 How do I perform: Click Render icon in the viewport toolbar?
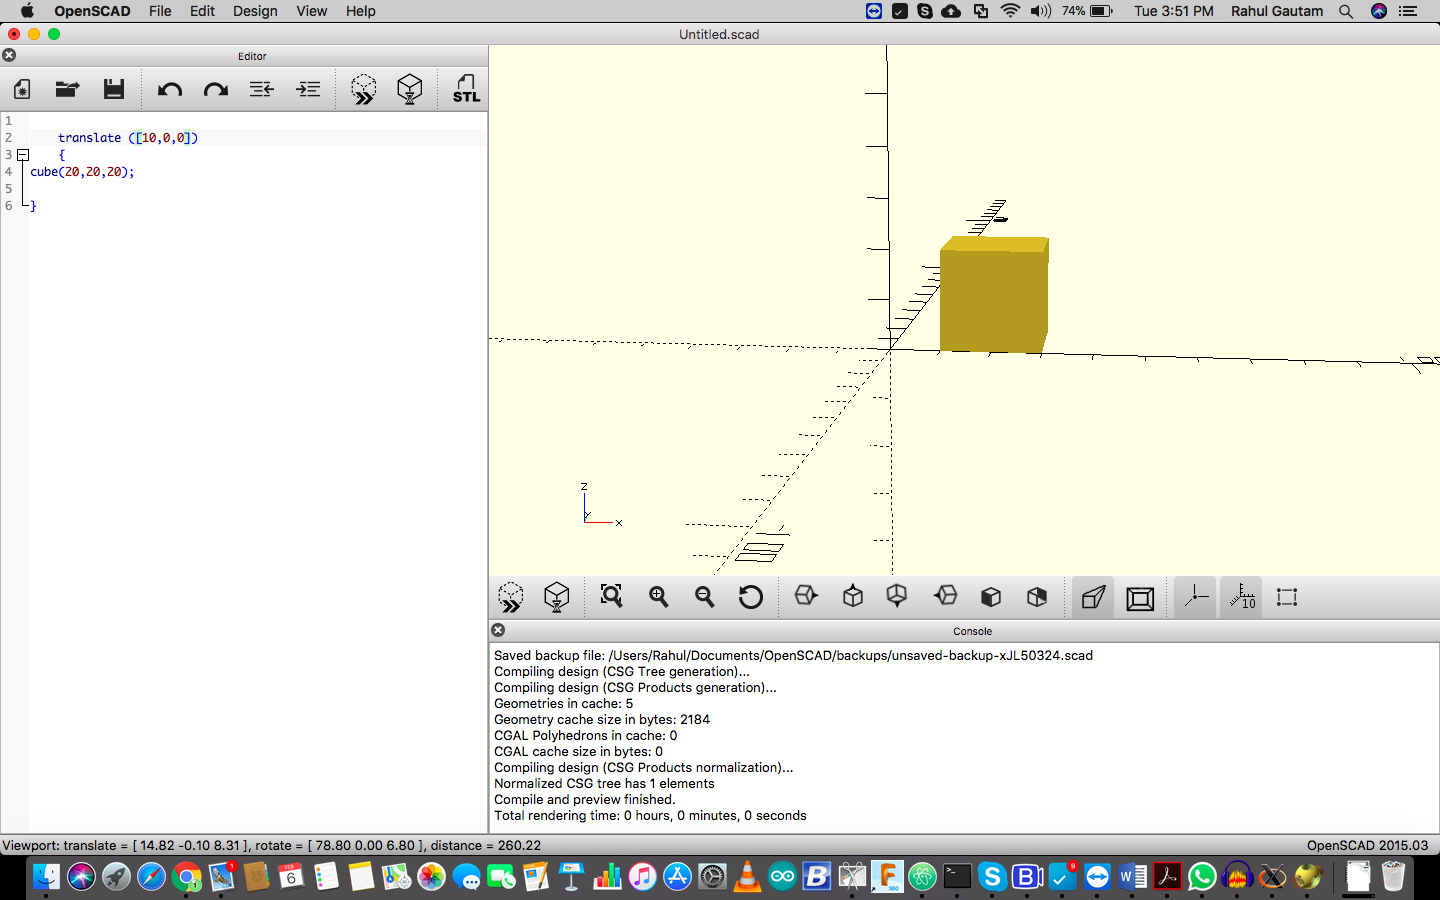(x=557, y=598)
